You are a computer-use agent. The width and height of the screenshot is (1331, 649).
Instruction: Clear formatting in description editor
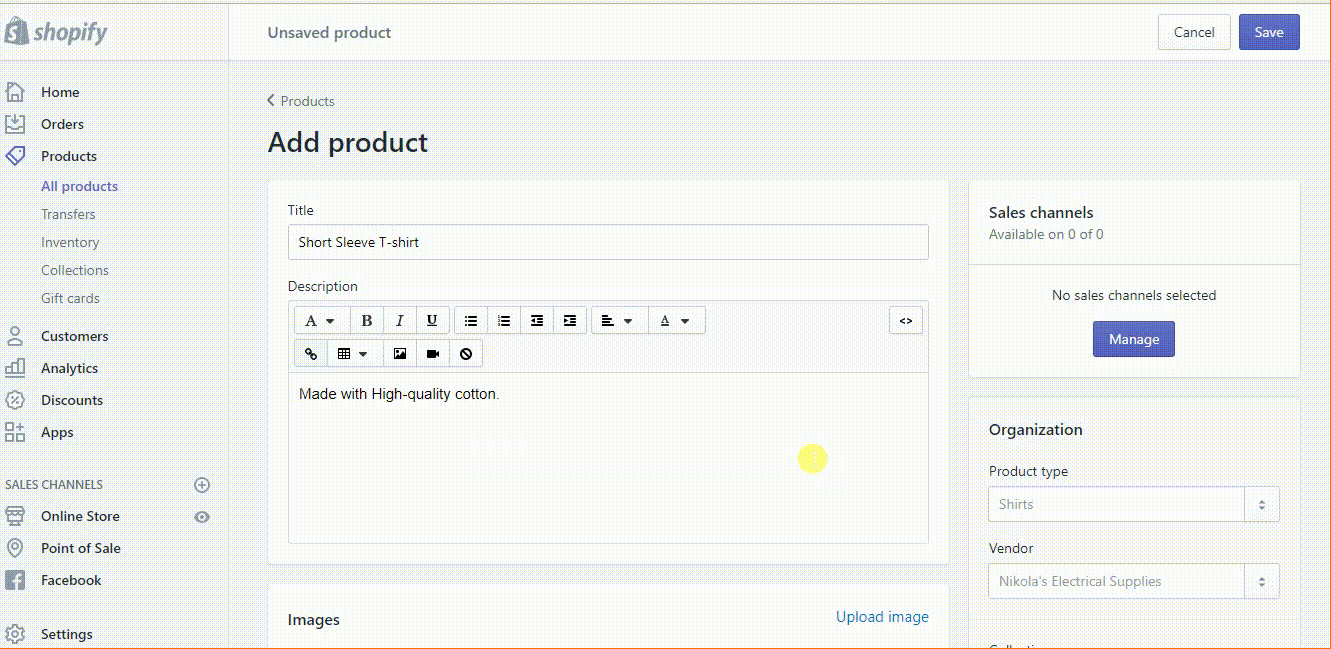[466, 354]
